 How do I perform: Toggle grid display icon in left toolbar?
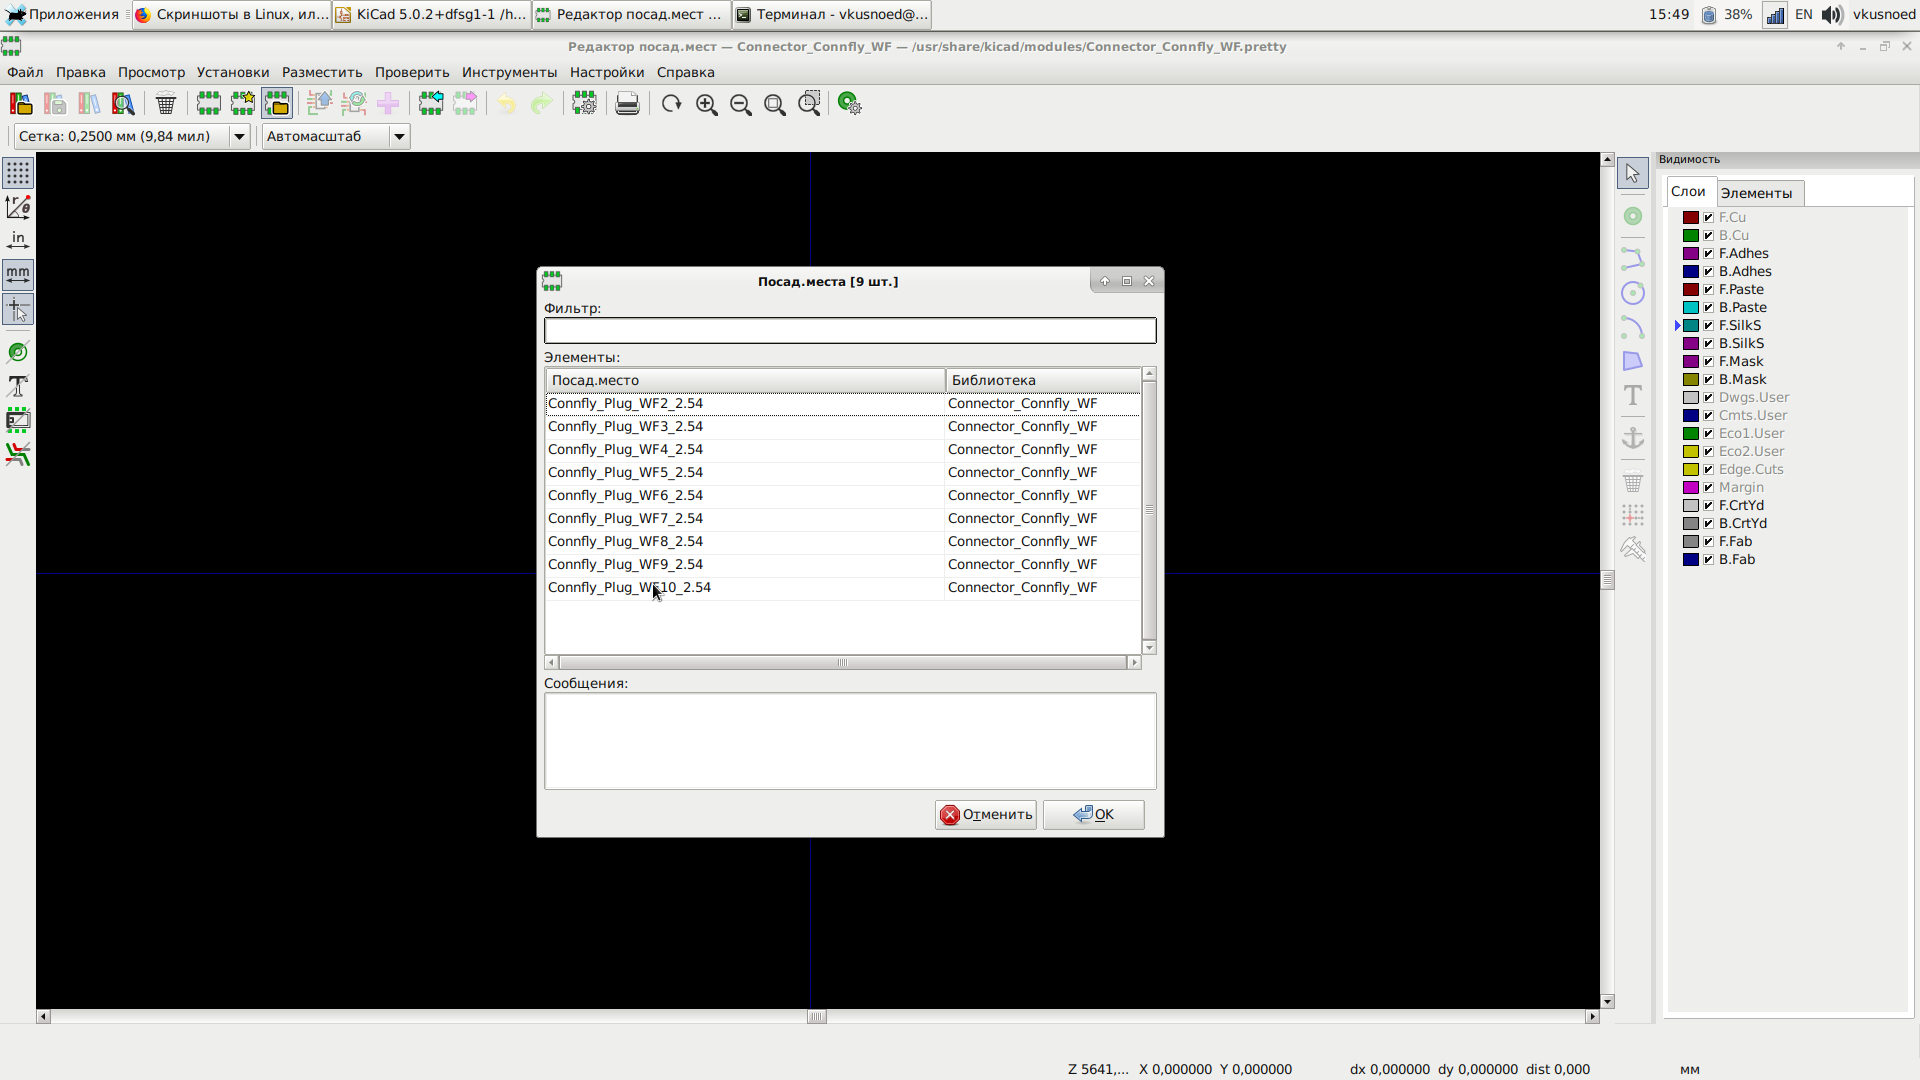pyautogui.click(x=18, y=173)
